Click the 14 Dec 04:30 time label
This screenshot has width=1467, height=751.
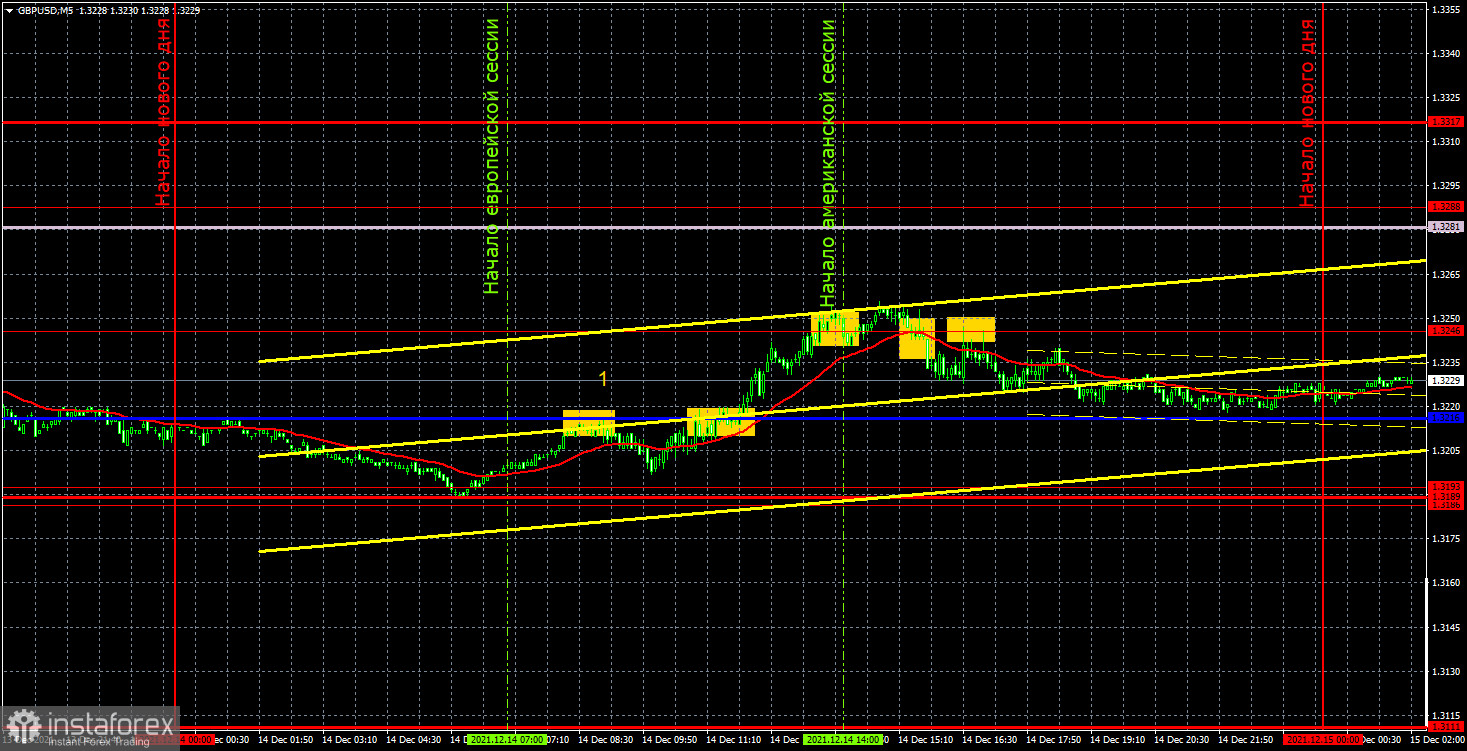(x=414, y=739)
